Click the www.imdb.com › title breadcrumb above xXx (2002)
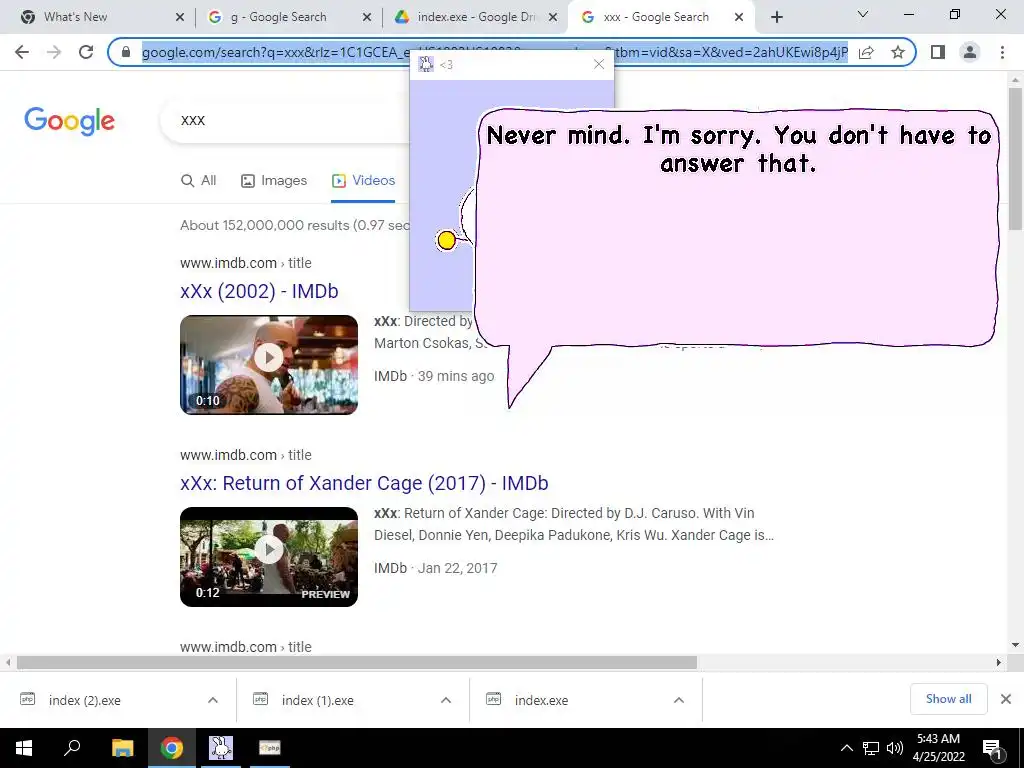The height and width of the screenshot is (768, 1024). point(246,263)
